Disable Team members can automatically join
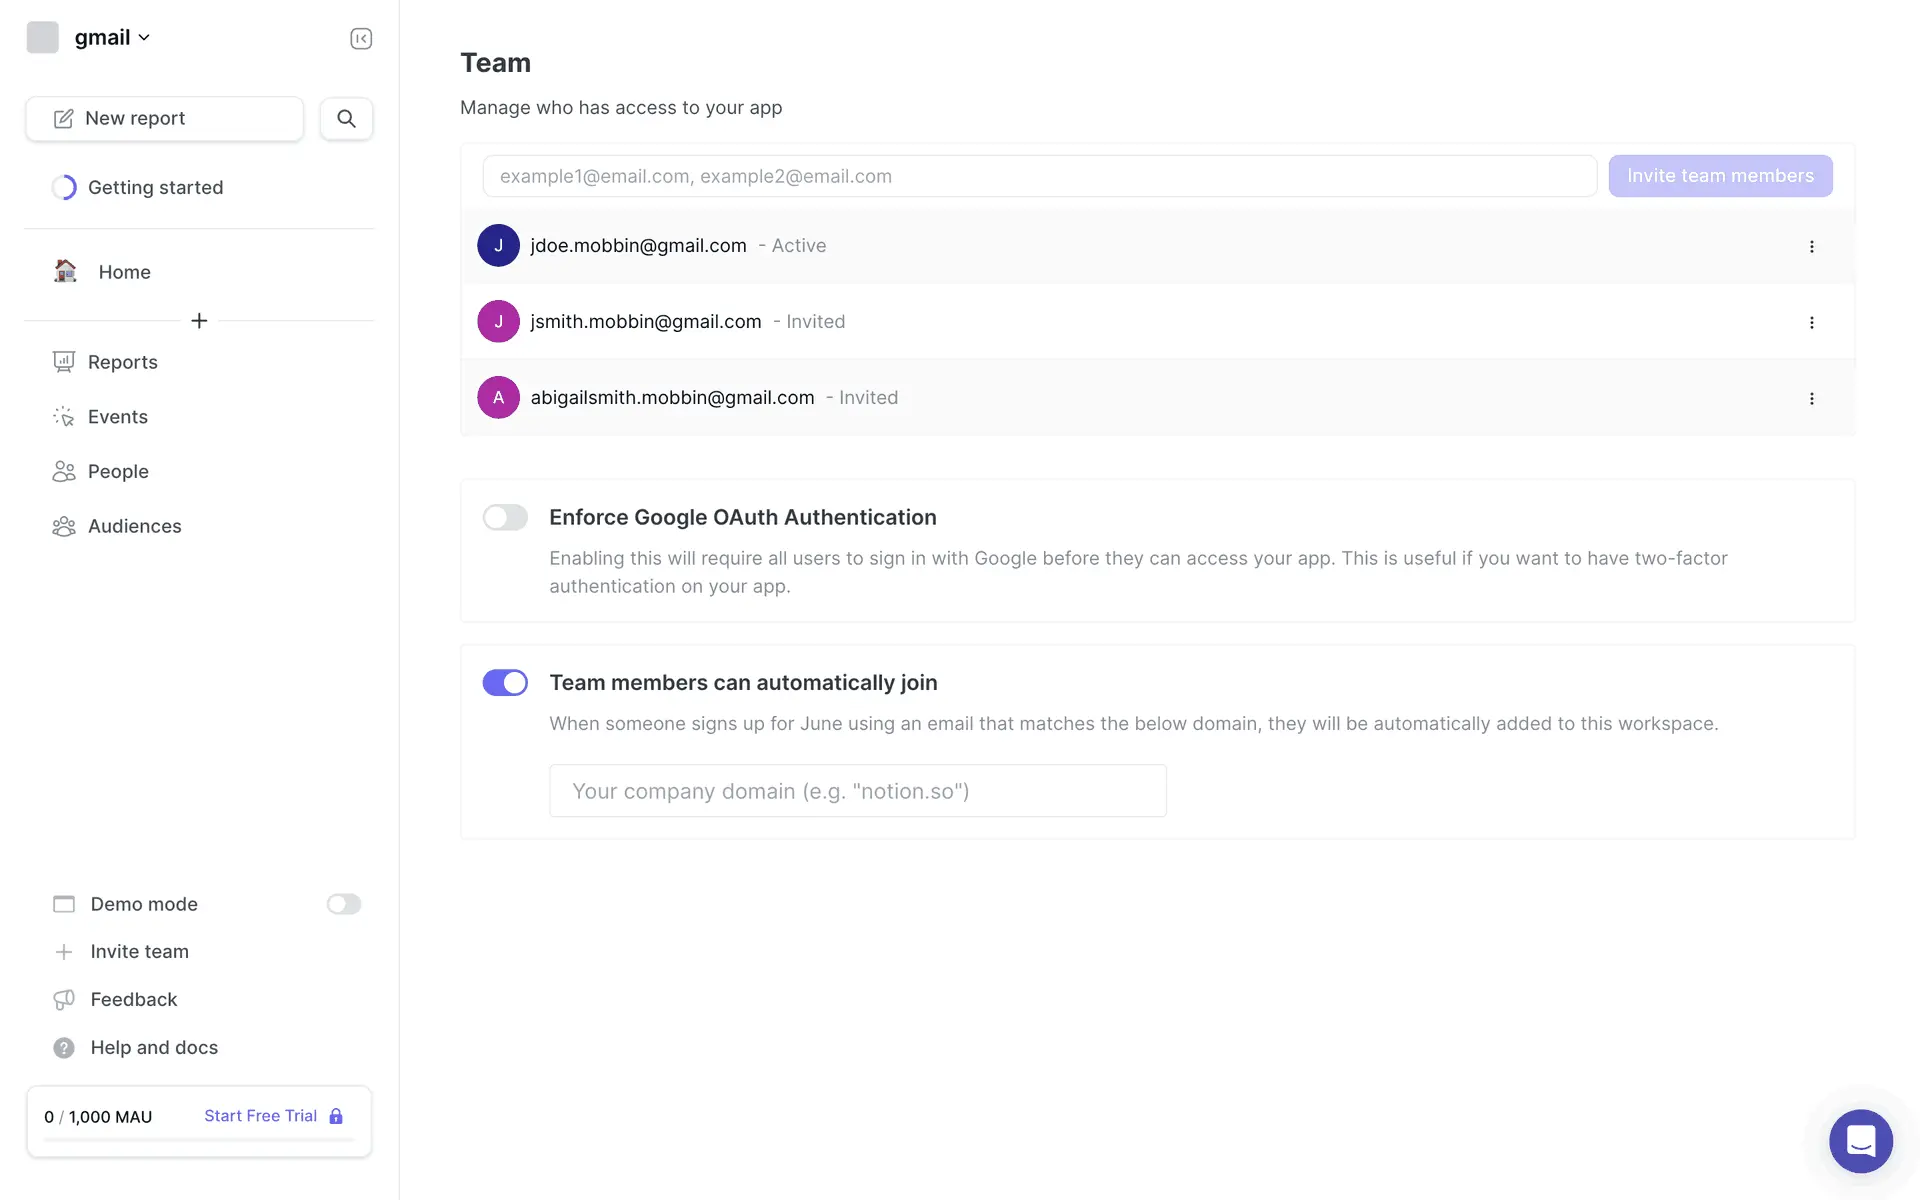 pos(505,683)
